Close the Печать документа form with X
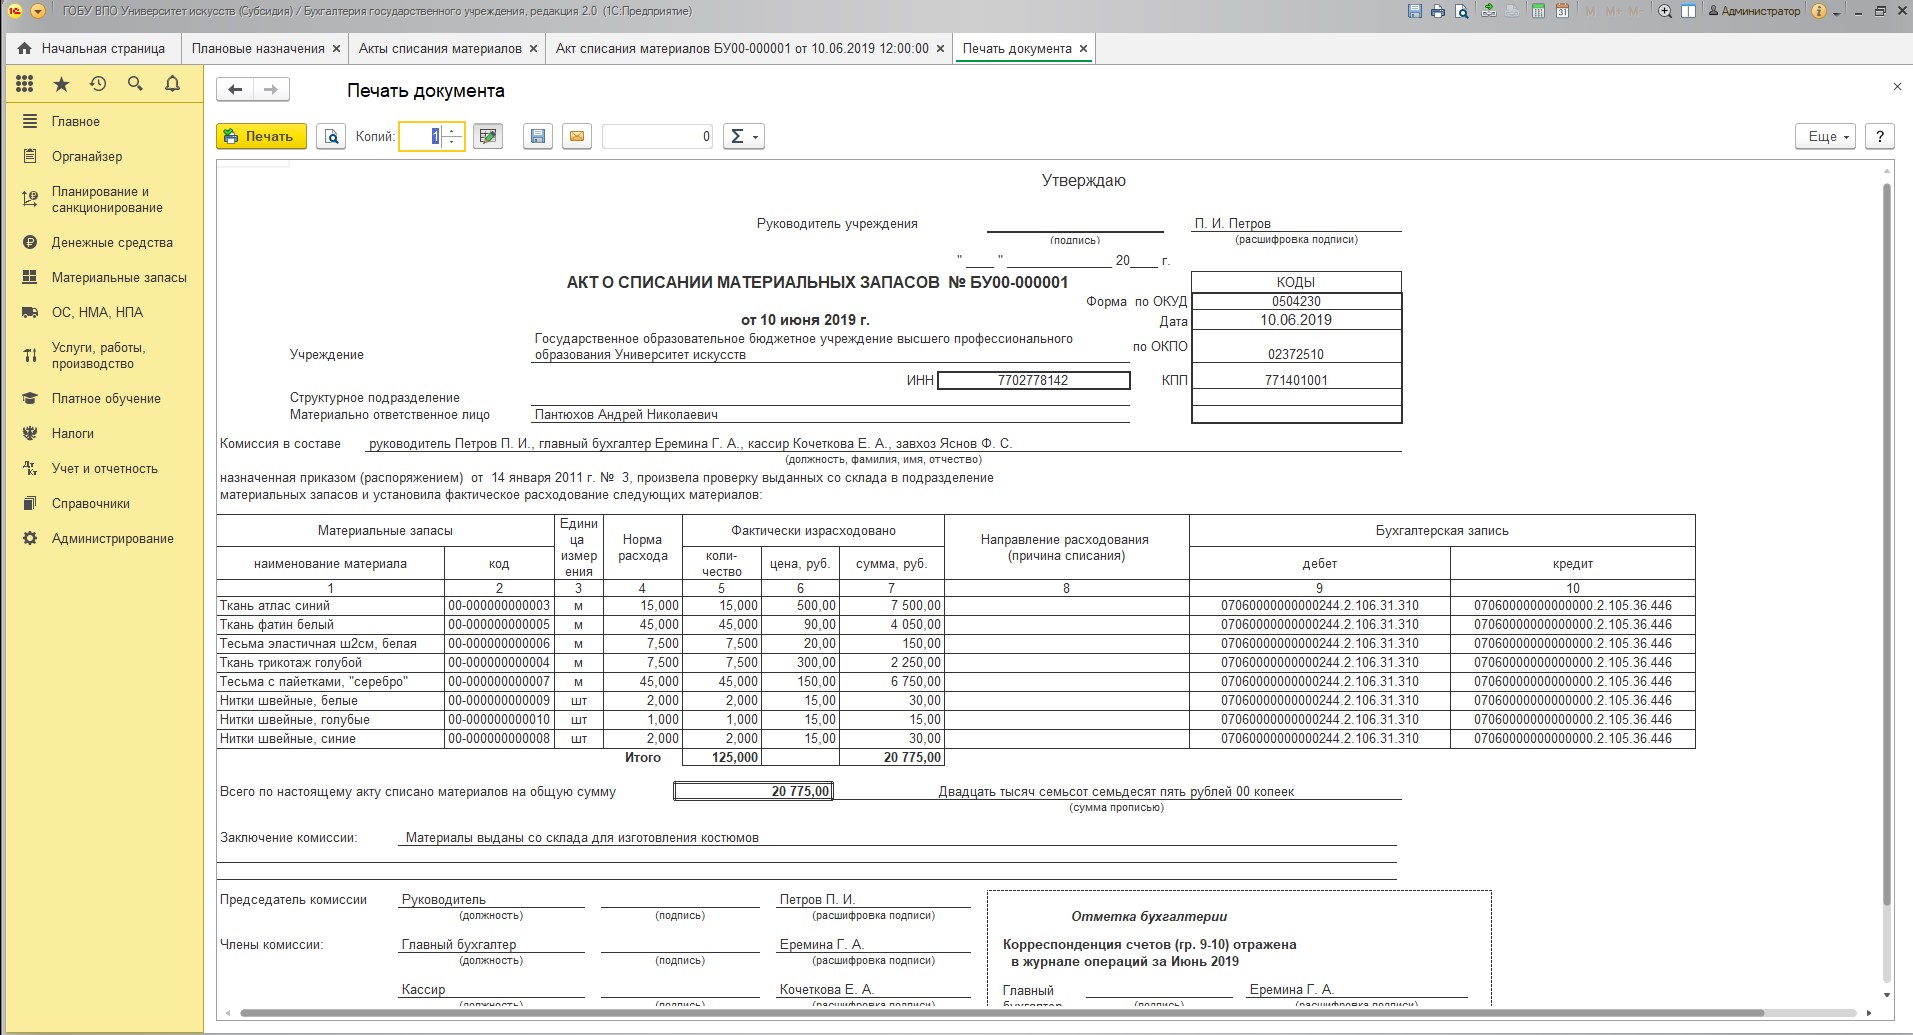Viewport: 1913px width, 1035px height. coord(1897,87)
